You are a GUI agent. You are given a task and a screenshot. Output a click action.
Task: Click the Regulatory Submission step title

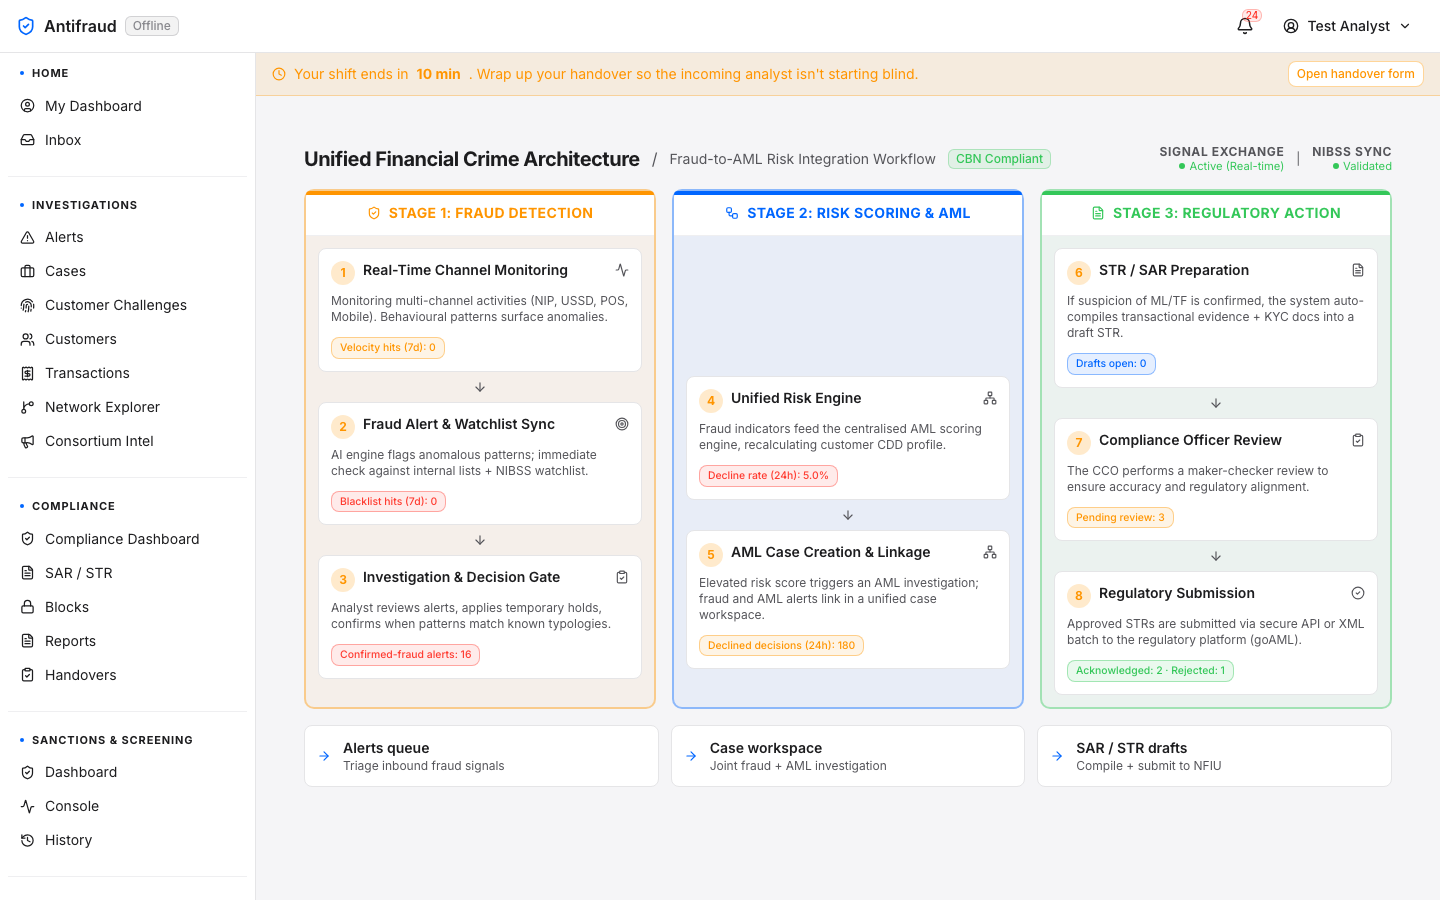(1176, 593)
